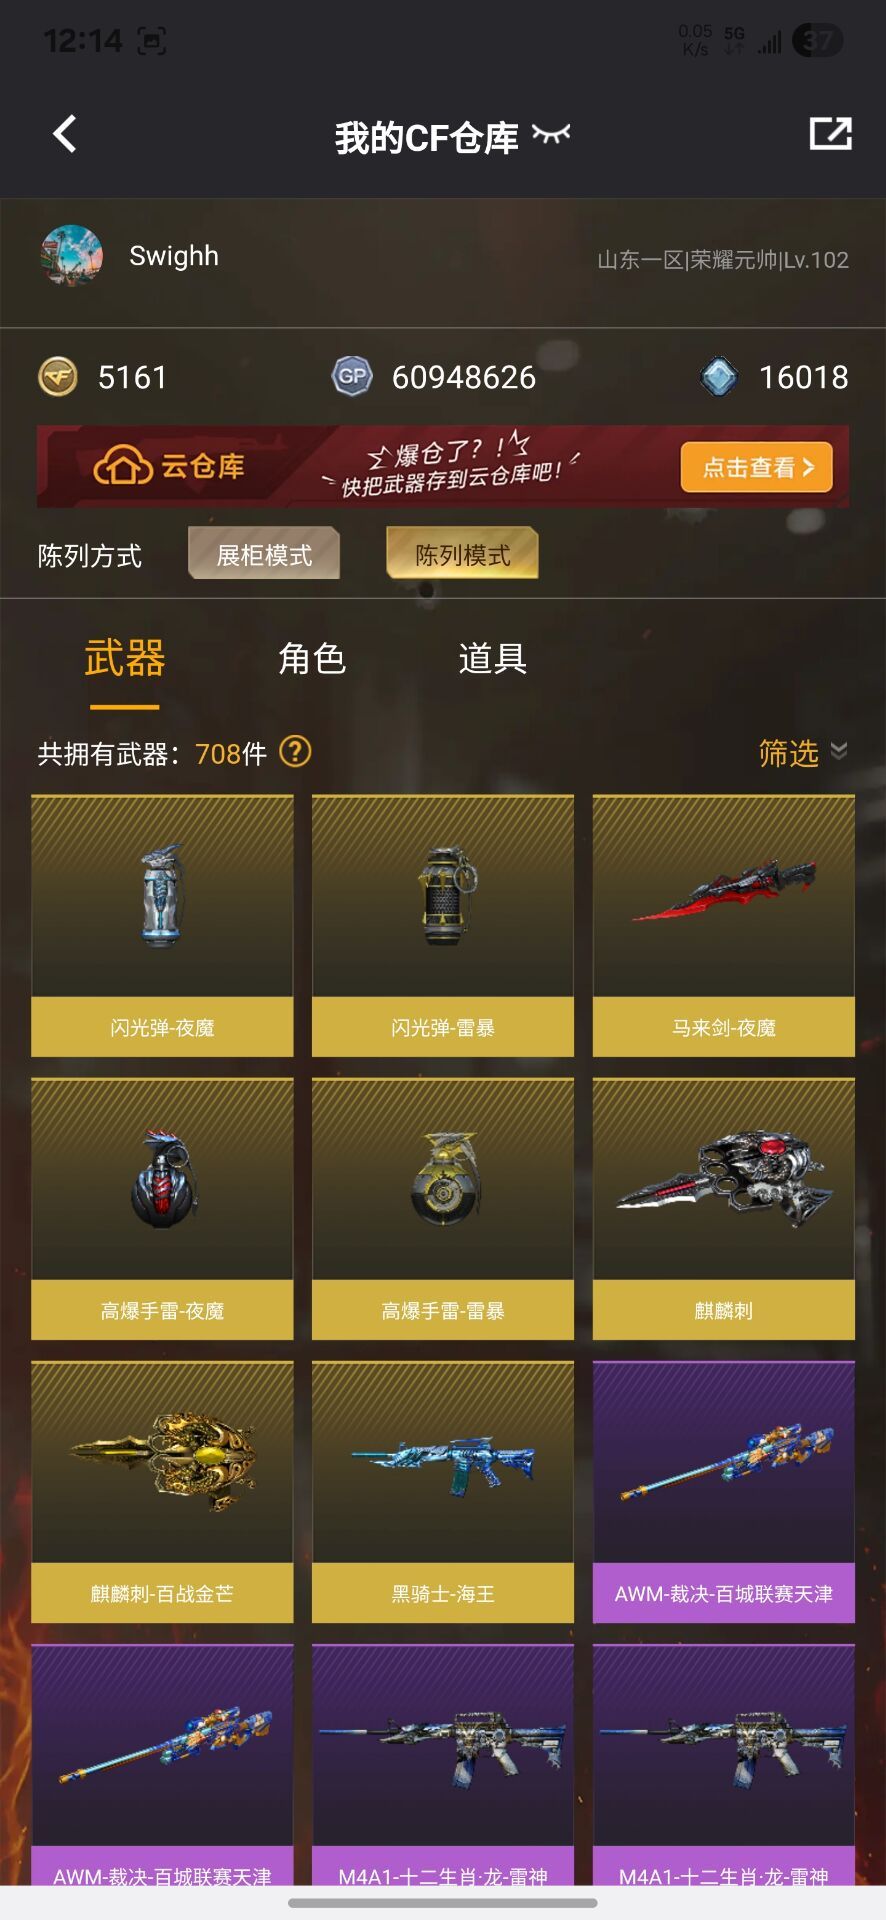Open the Swighh profile avatar
The height and width of the screenshot is (1920, 886).
coord(71,256)
